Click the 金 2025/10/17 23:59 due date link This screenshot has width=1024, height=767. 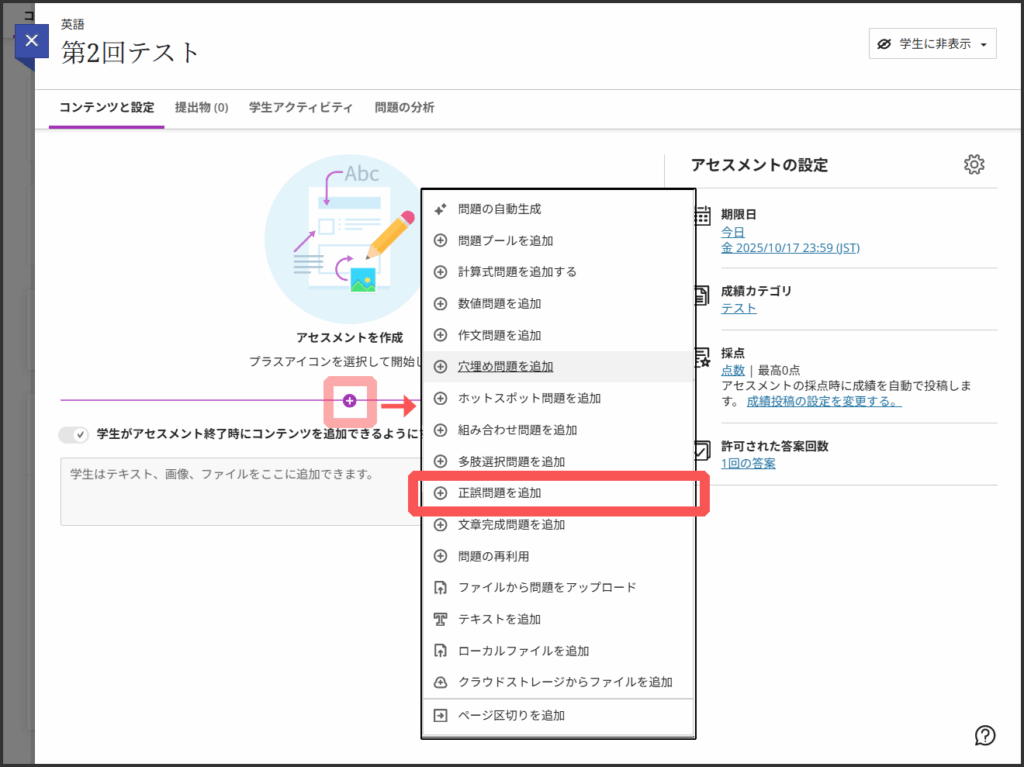(x=790, y=248)
